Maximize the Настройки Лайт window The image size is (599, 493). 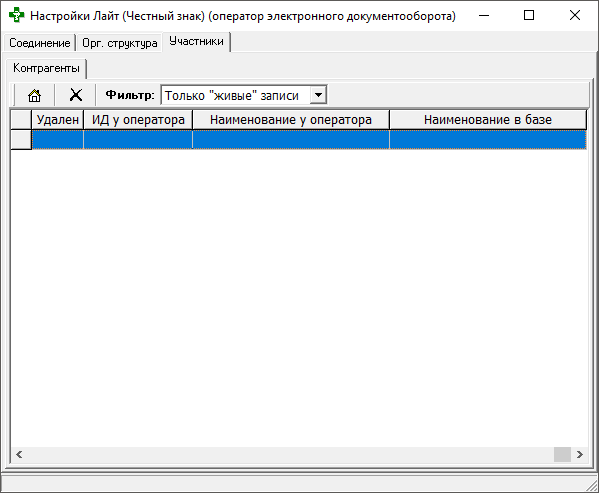[529, 16]
